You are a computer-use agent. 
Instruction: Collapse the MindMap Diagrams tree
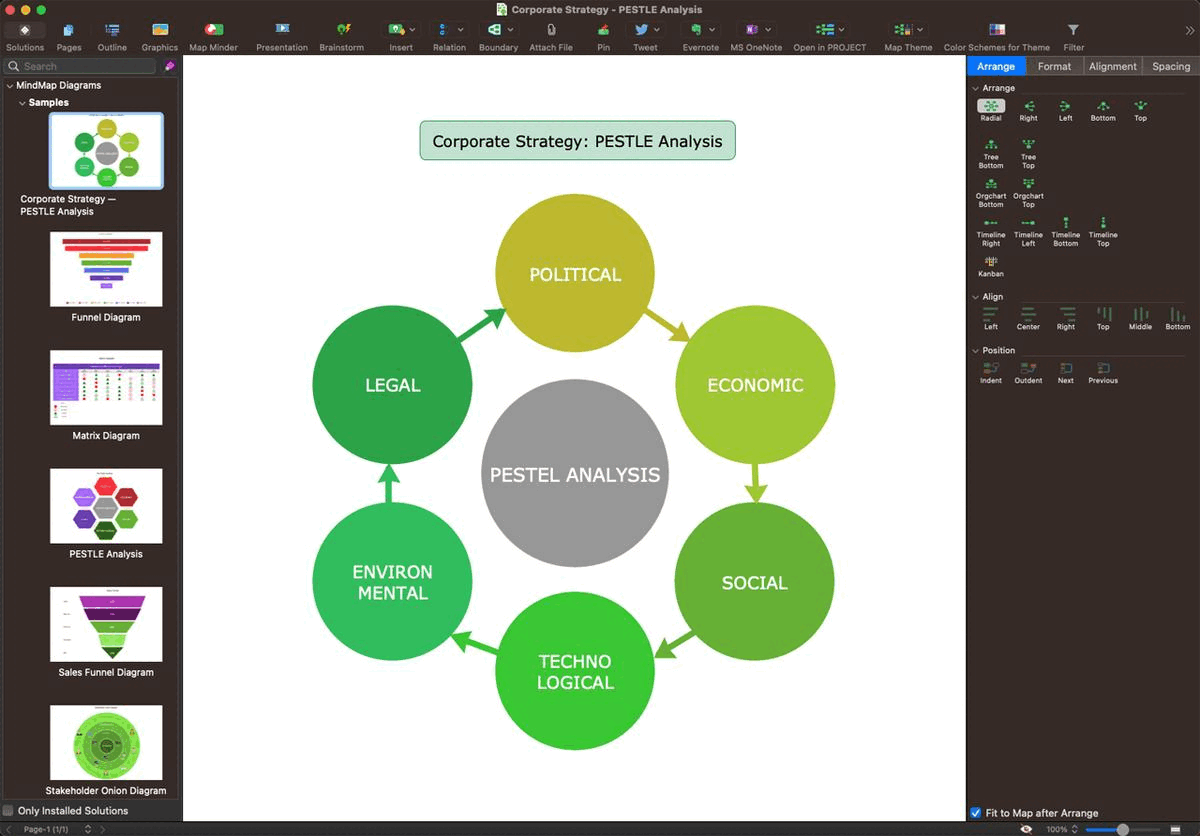pos(10,86)
